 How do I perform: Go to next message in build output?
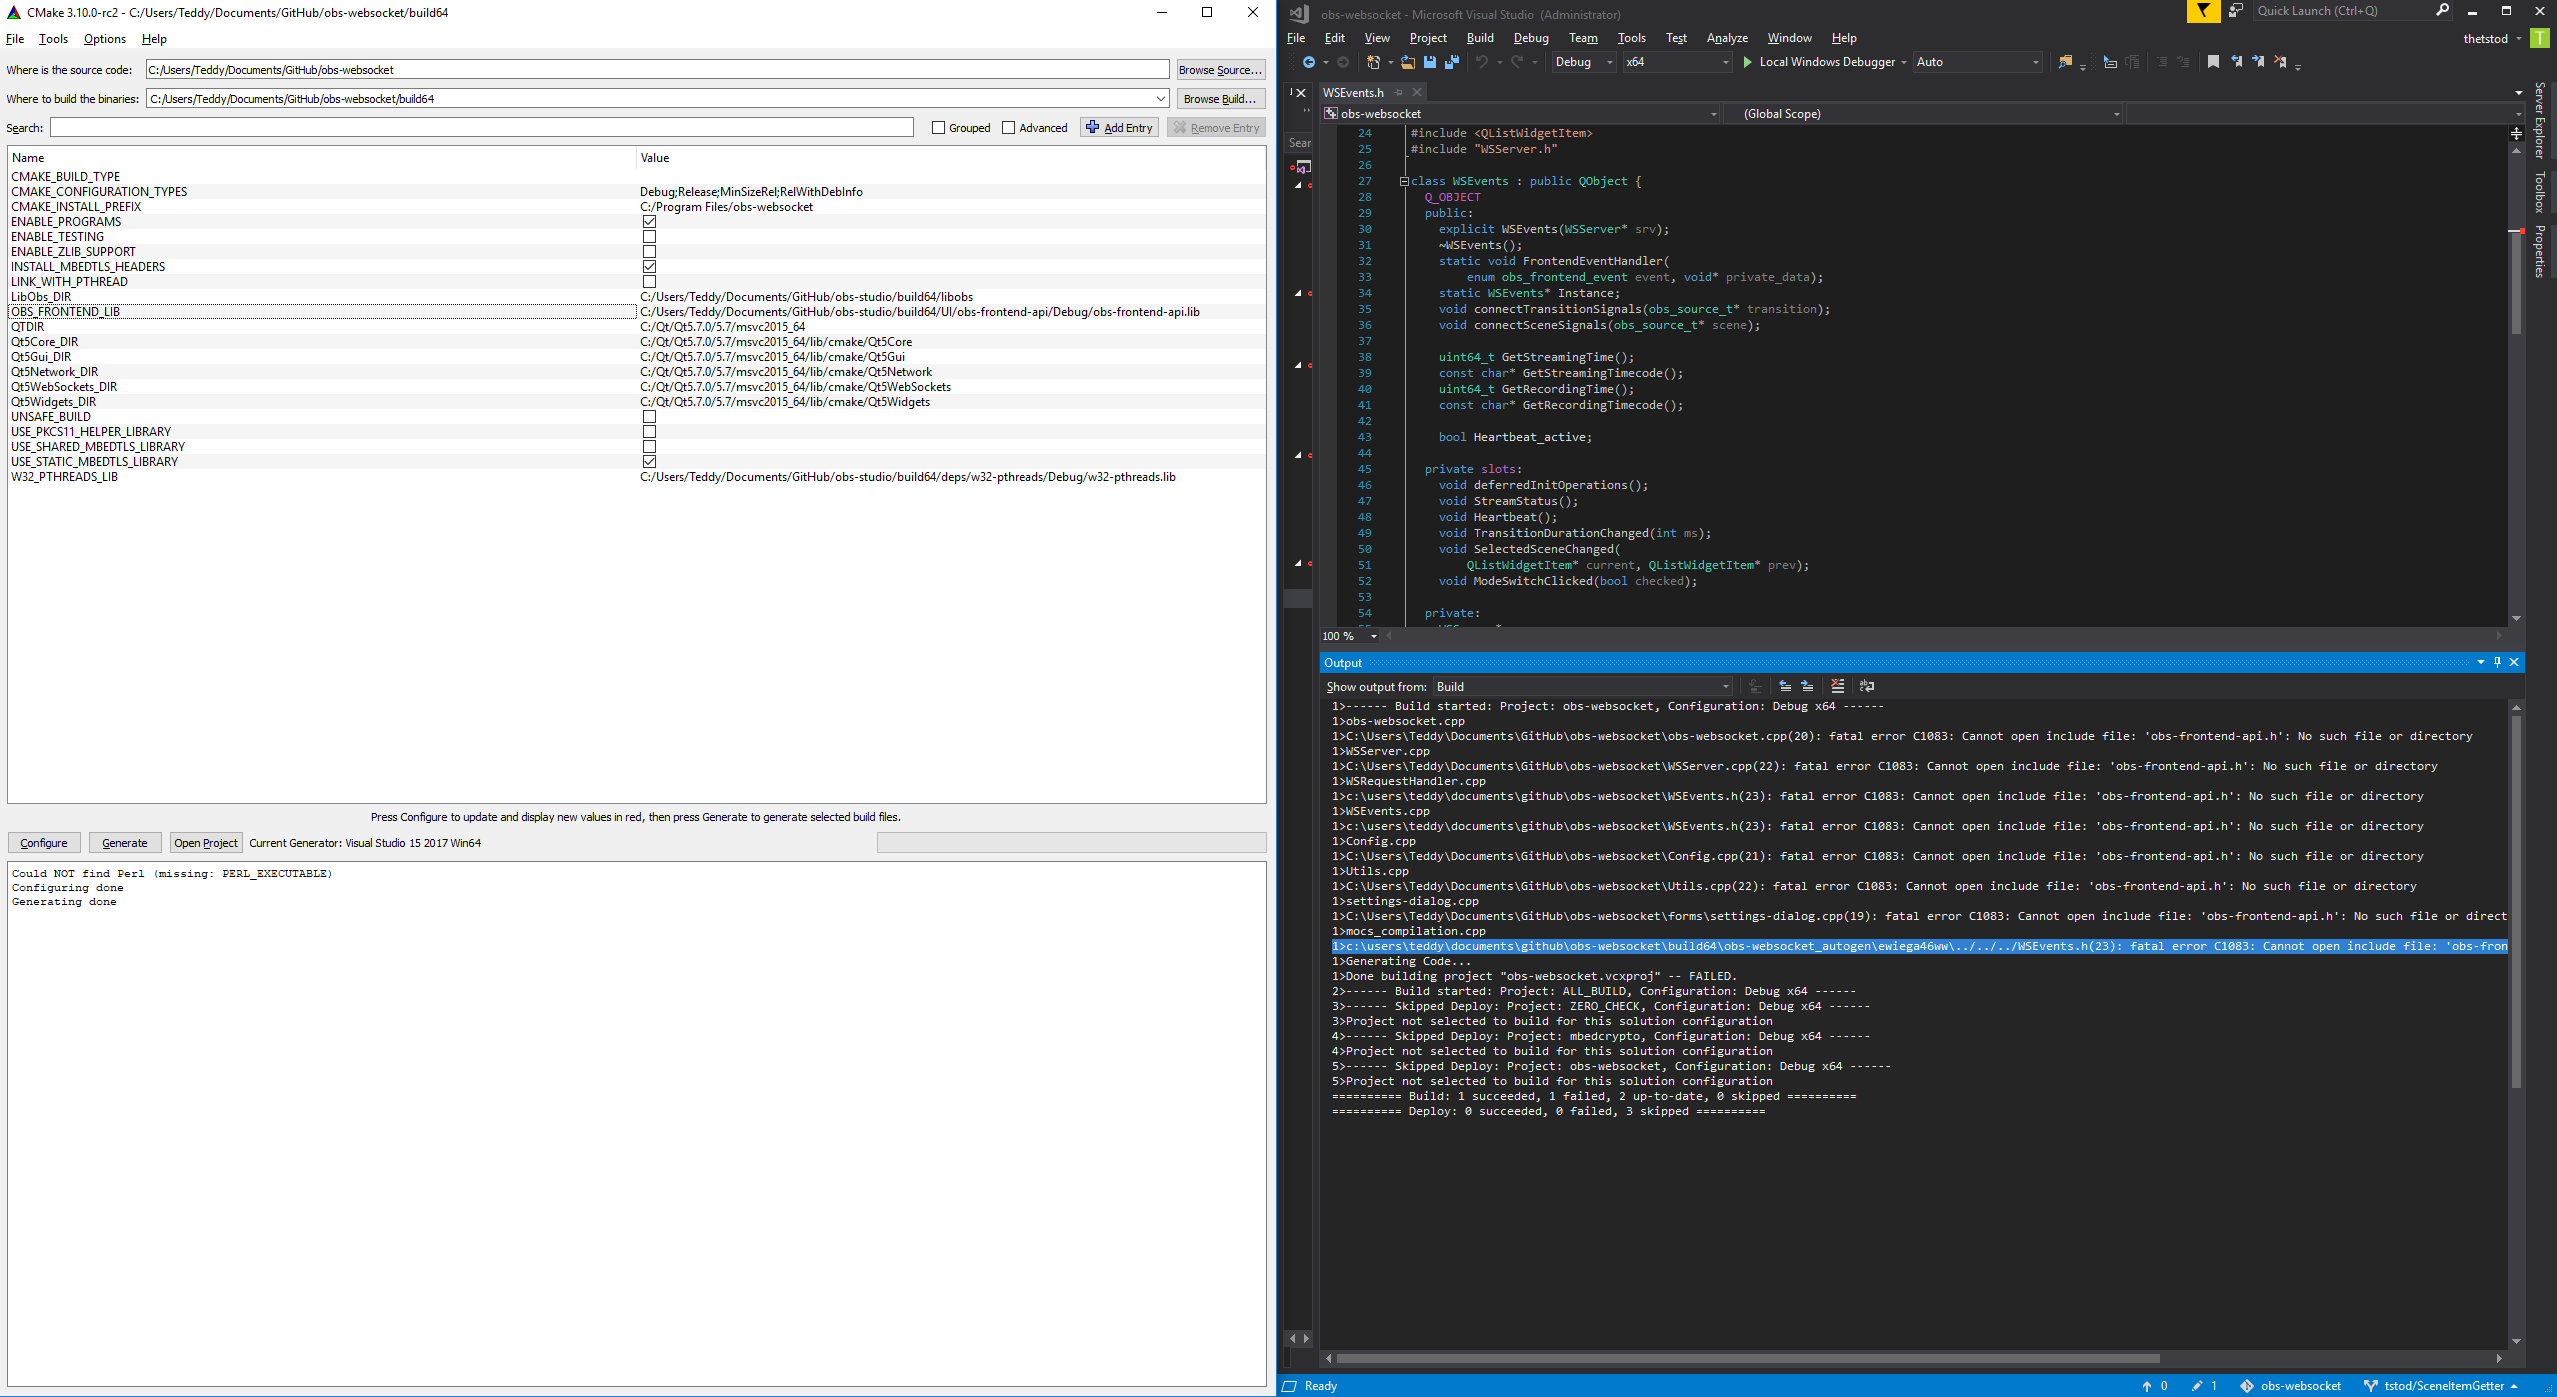pyautogui.click(x=1806, y=687)
